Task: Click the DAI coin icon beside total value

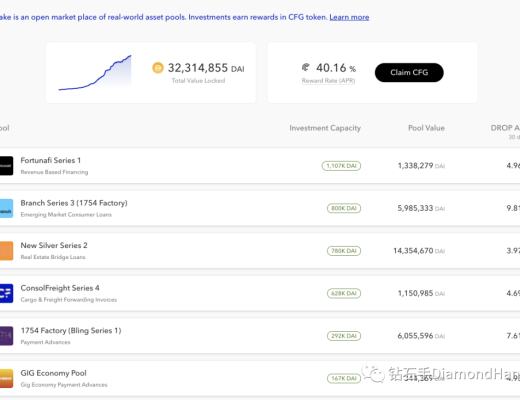Action: click(x=158, y=68)
